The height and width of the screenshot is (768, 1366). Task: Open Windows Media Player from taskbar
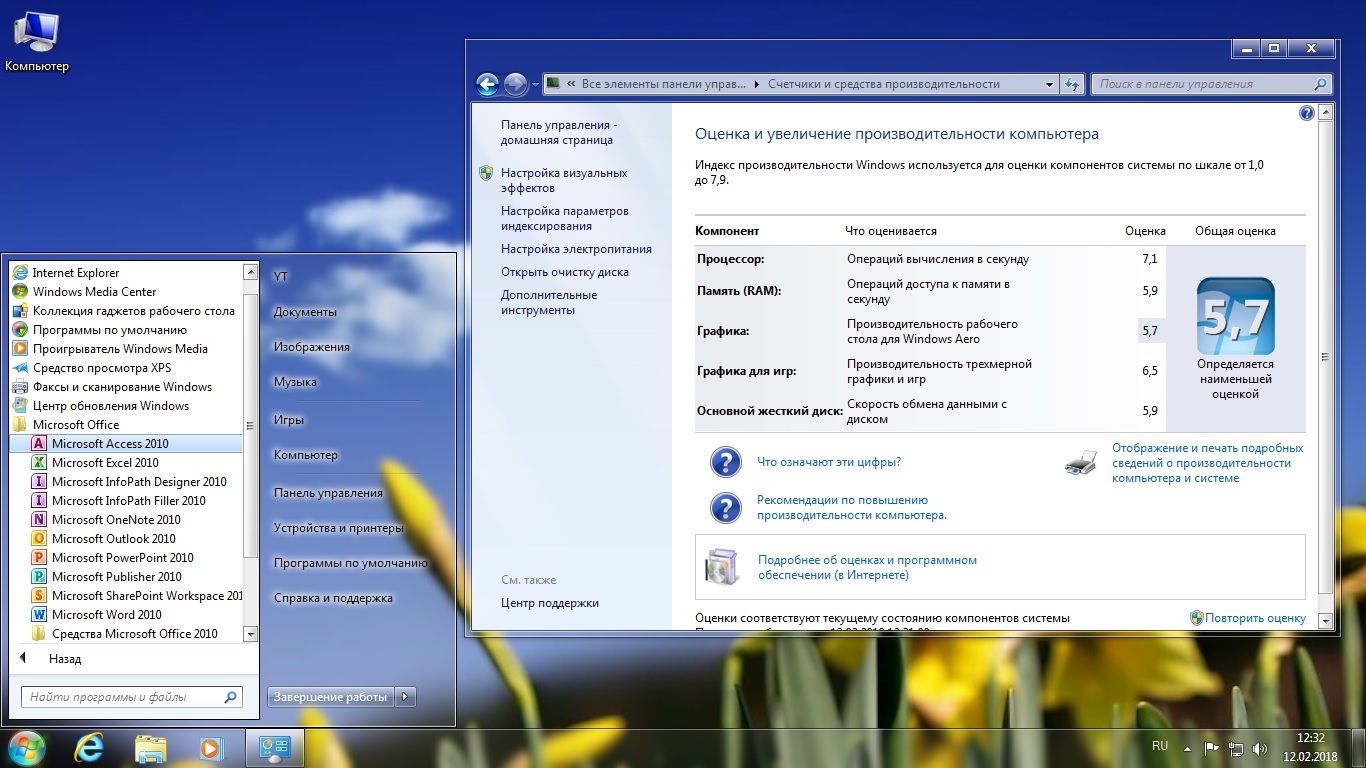pos(211,748)
